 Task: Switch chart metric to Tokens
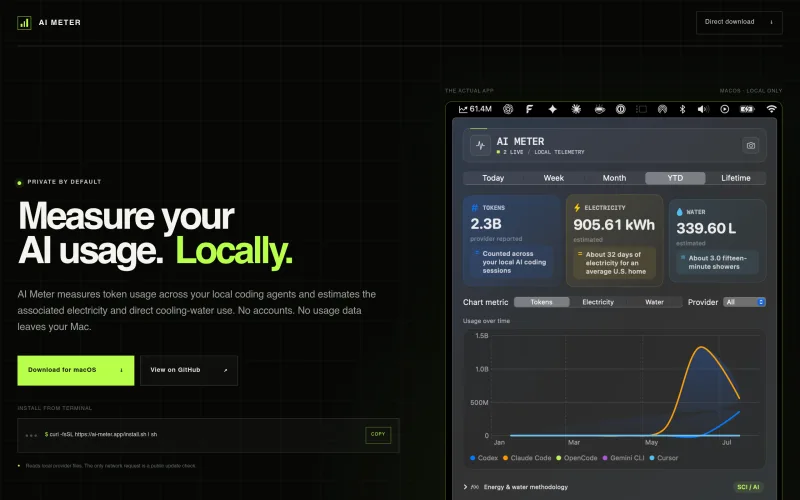tap(541, 302)
